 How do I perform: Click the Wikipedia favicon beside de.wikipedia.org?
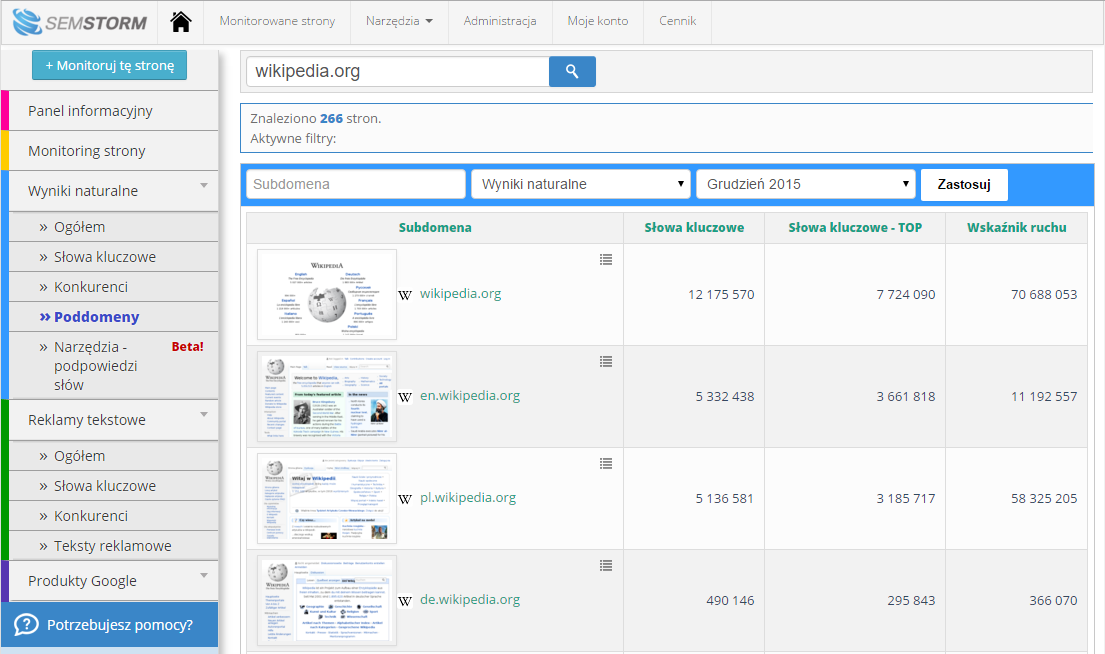pyautogui.click(x=405, y=601)
